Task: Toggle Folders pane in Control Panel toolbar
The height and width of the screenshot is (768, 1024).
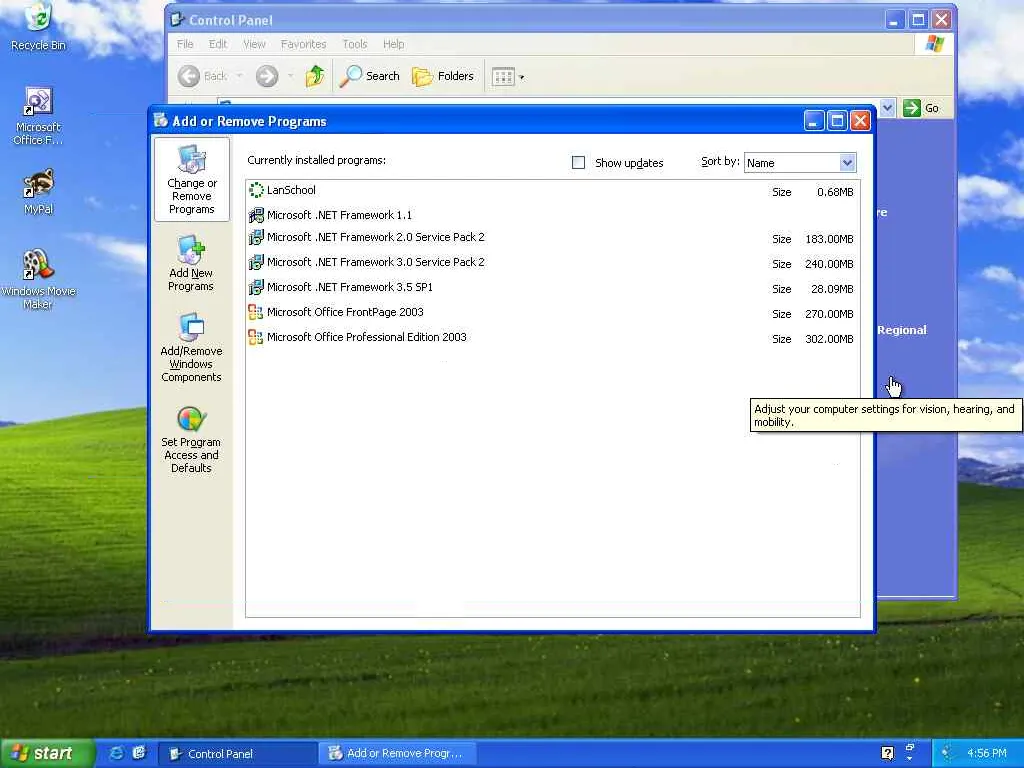Action: click(x=443, y=76)
